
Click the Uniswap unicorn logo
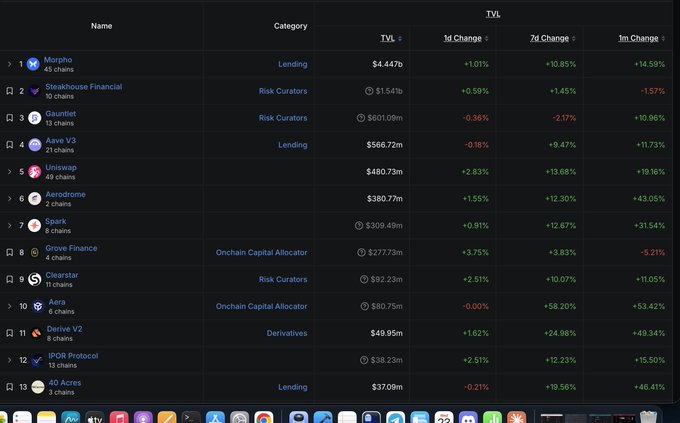point(35,172)
